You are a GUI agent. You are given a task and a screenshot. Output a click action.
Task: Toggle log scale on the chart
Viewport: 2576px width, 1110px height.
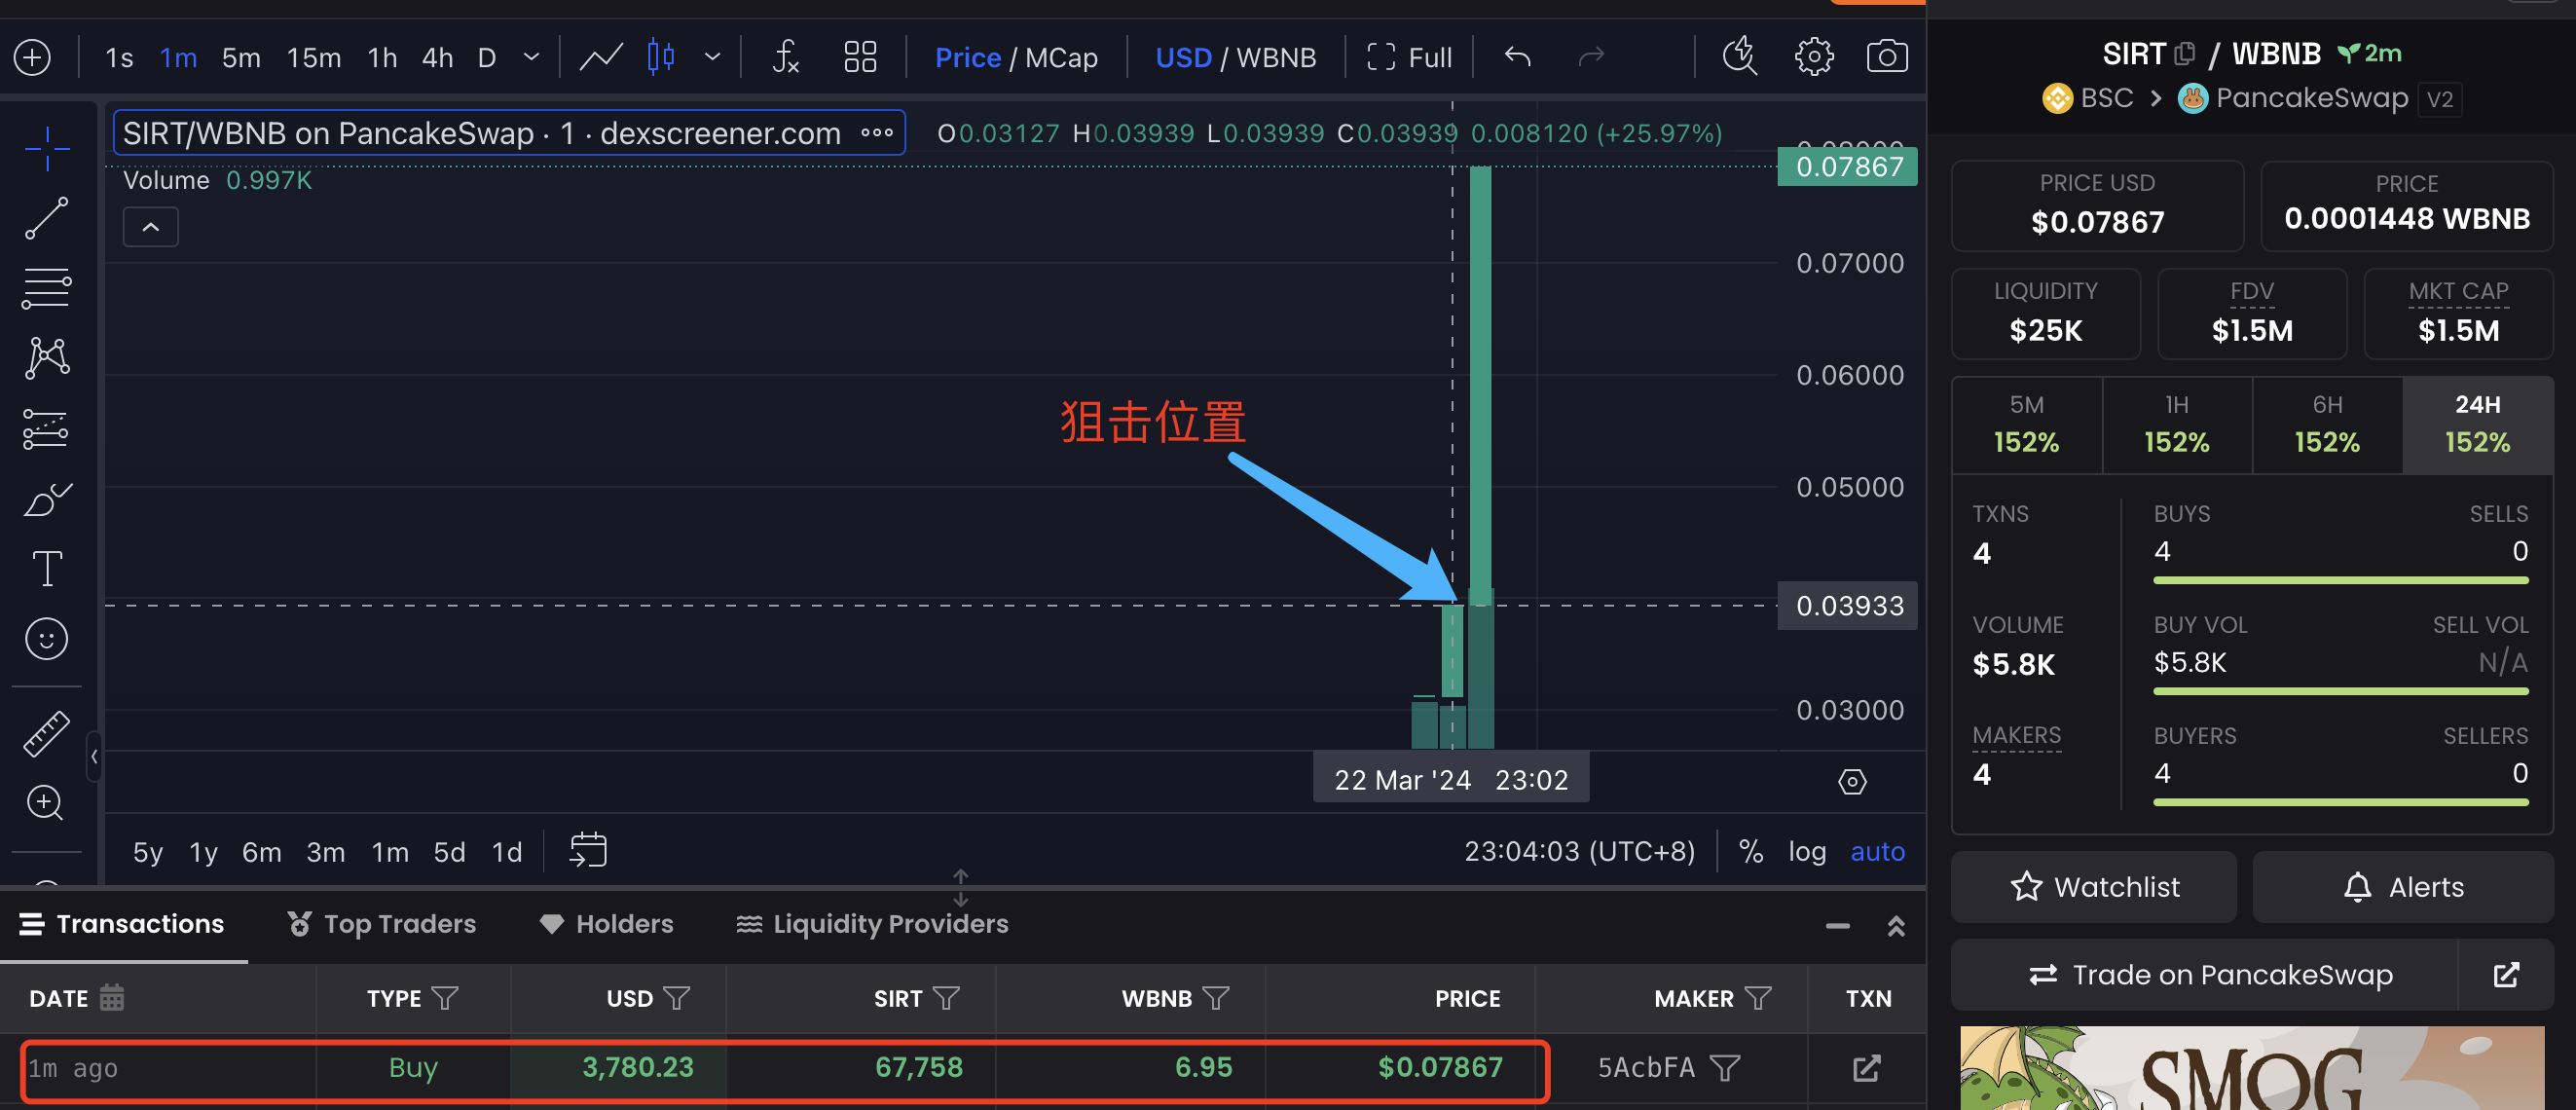(1806, 851)
